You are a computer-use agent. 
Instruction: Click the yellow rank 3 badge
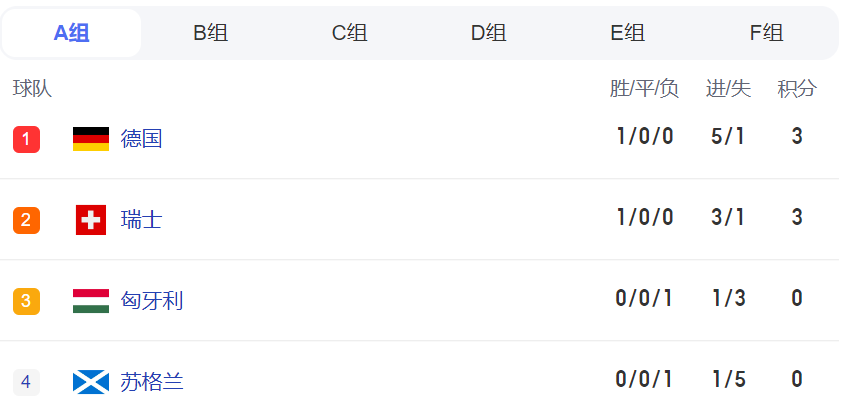pyautogui.click(x=26, y=301)
